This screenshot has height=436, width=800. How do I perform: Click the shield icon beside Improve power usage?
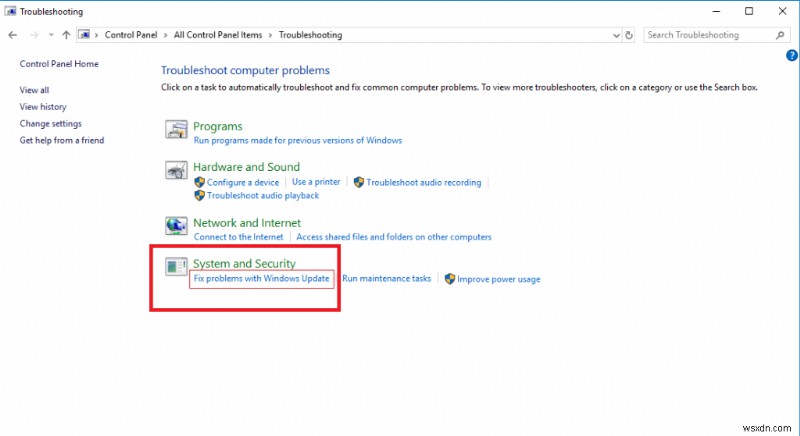[x=449, y=279]
